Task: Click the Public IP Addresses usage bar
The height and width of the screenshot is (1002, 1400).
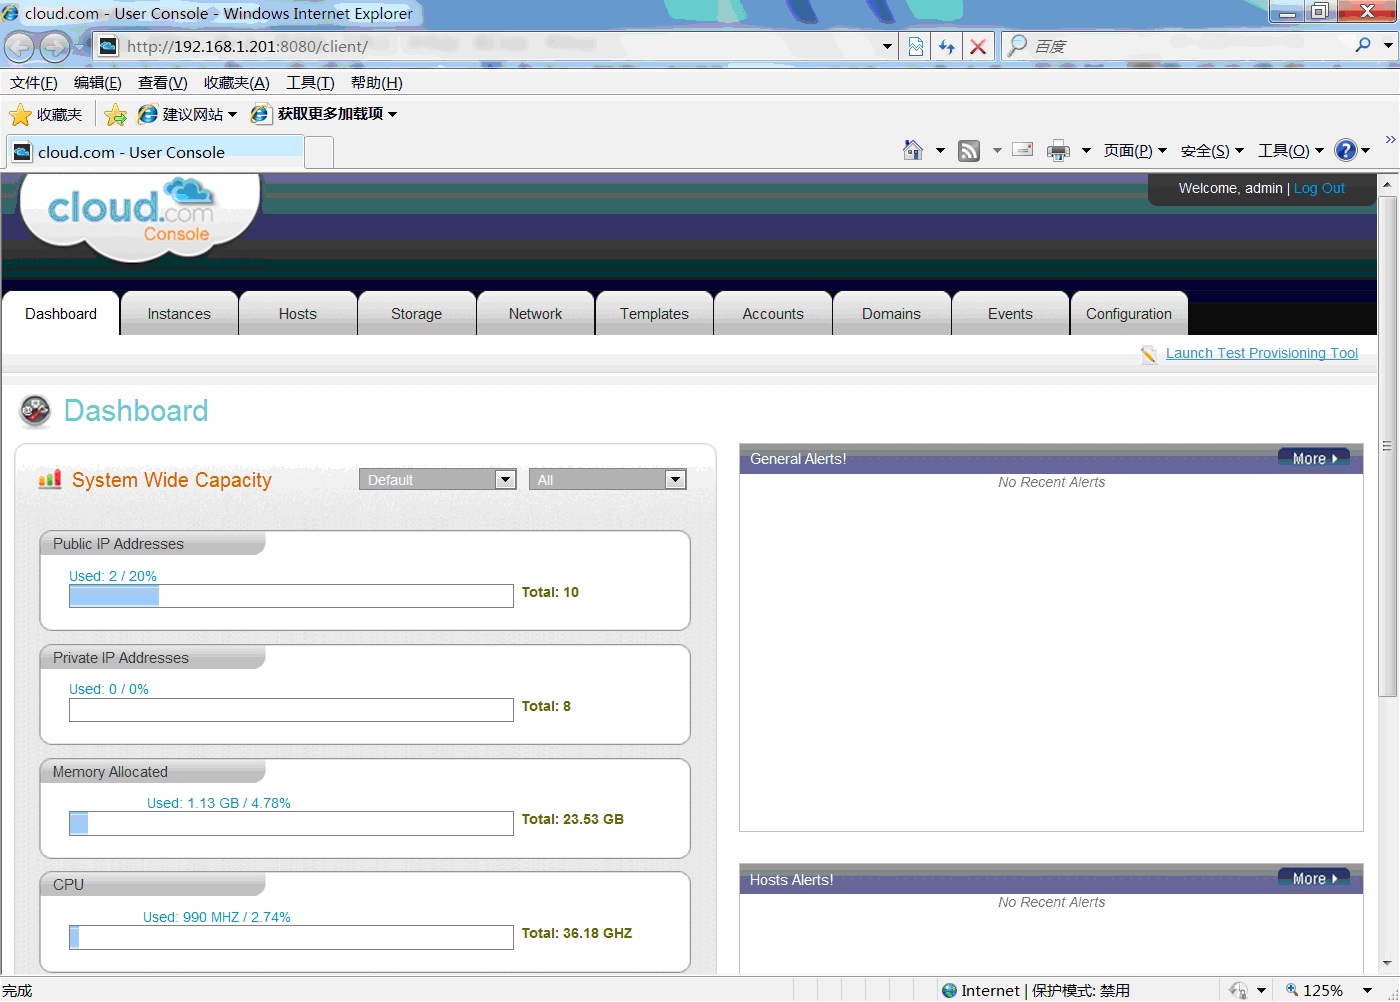Action: click(291, 596)
